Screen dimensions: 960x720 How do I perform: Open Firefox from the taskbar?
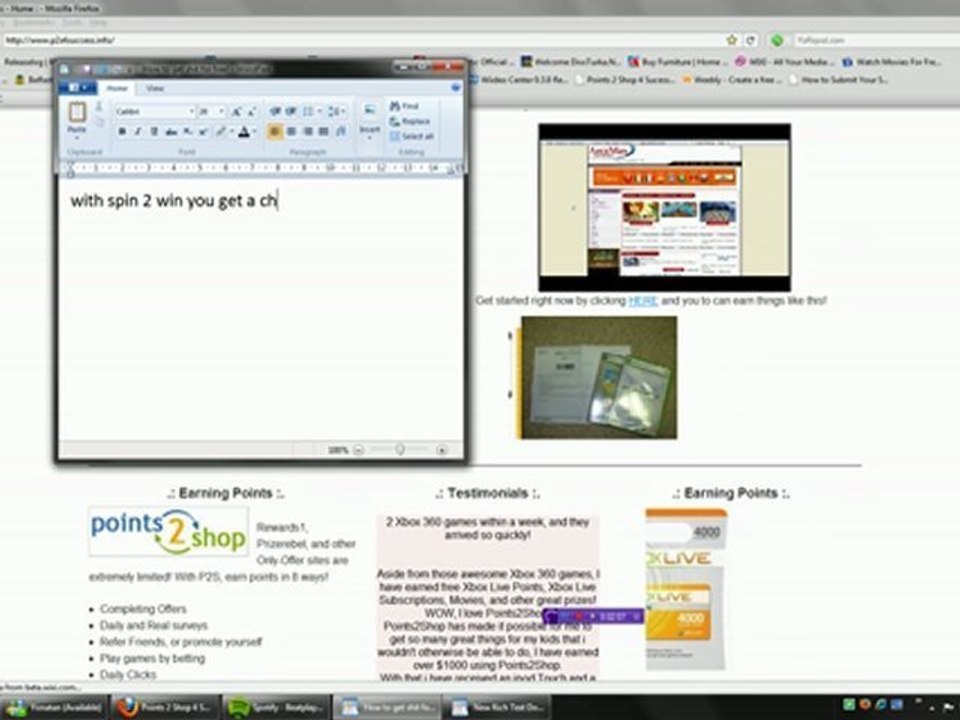pos(167,707)
